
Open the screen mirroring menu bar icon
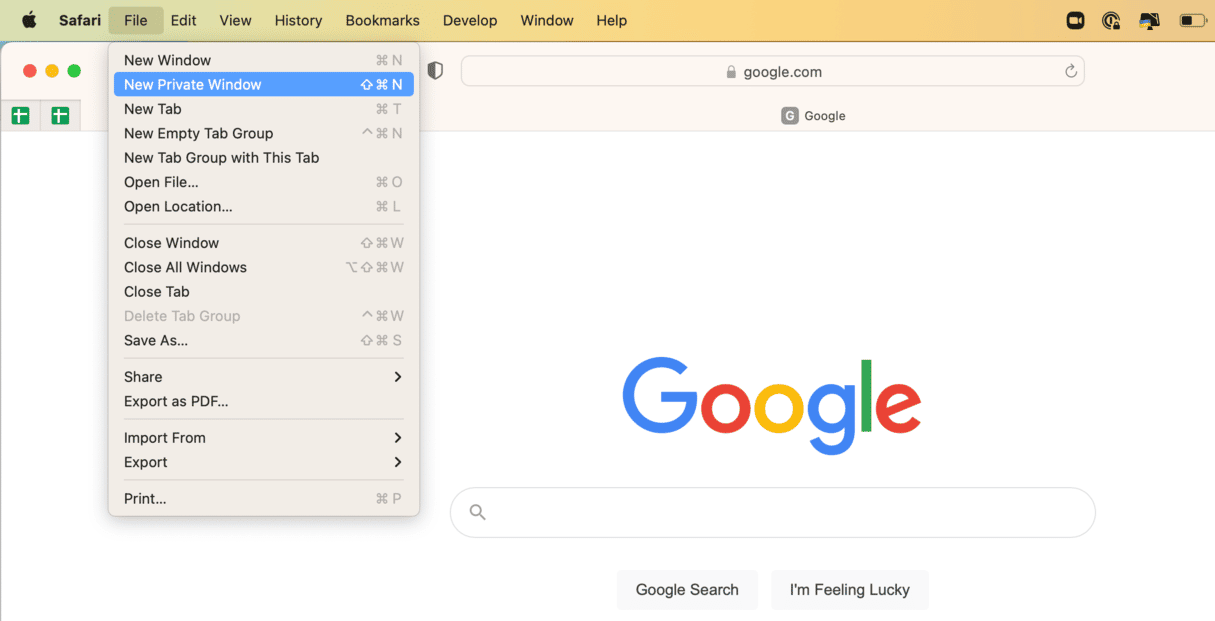tap(1149, 20)
